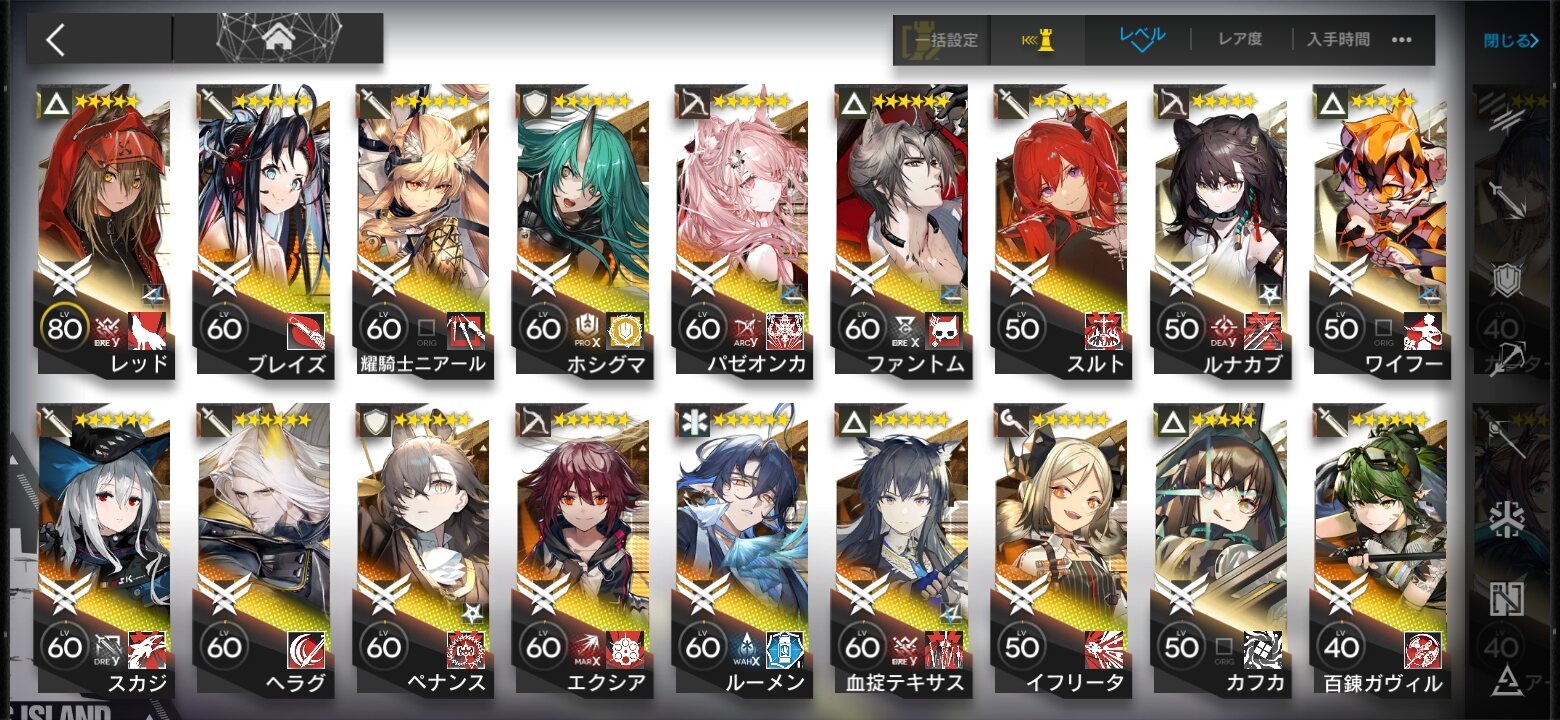Click ブレイズ's red chainsaw skill icon
The image size is (1560, 720).
click(x=305, y=329)
